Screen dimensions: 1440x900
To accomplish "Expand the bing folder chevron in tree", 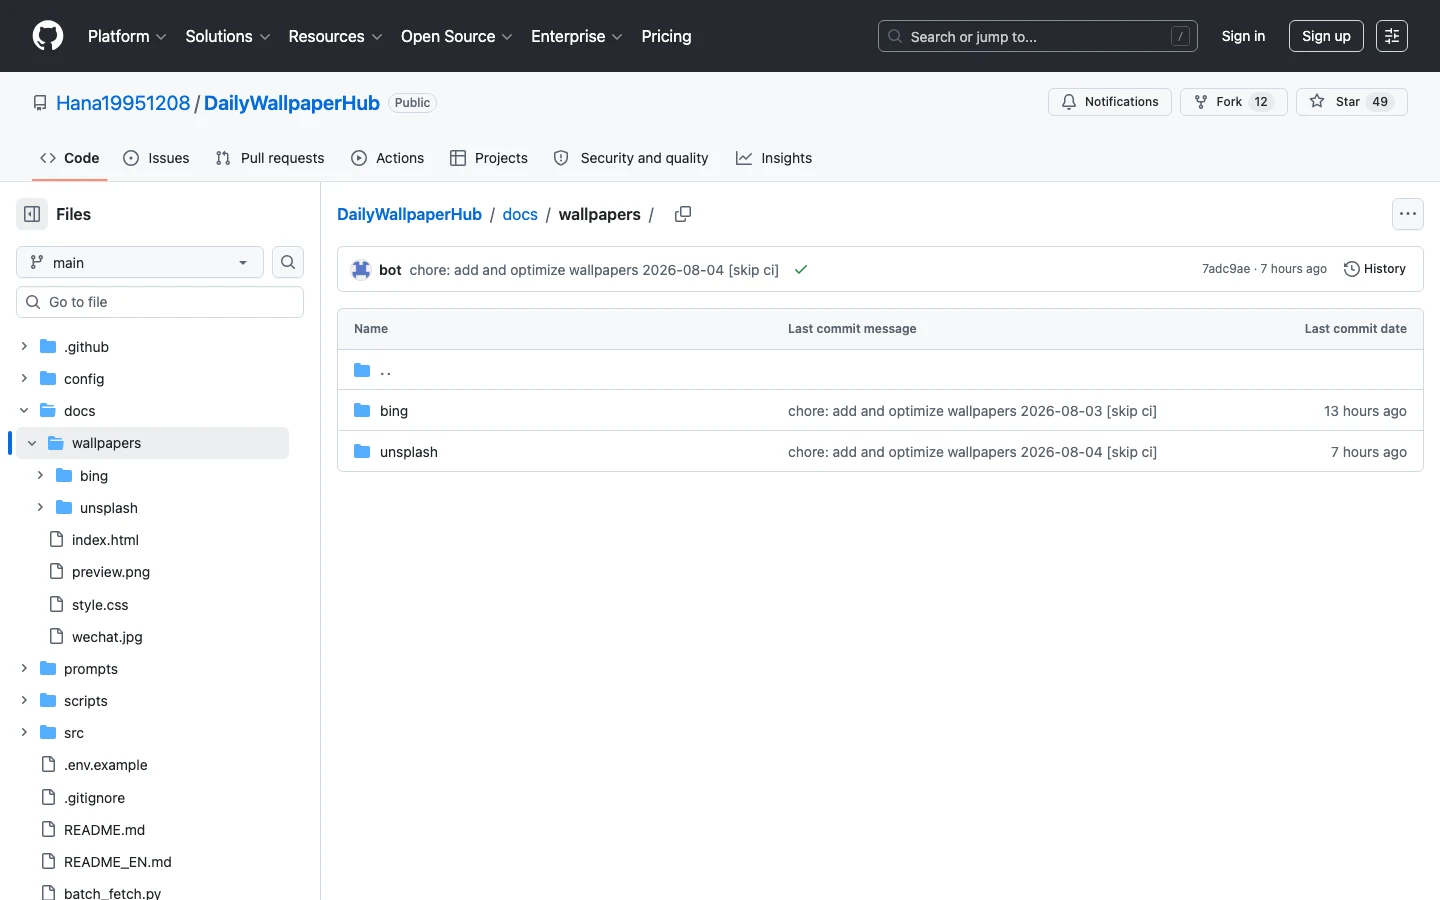I will click(x=40, y=475).
